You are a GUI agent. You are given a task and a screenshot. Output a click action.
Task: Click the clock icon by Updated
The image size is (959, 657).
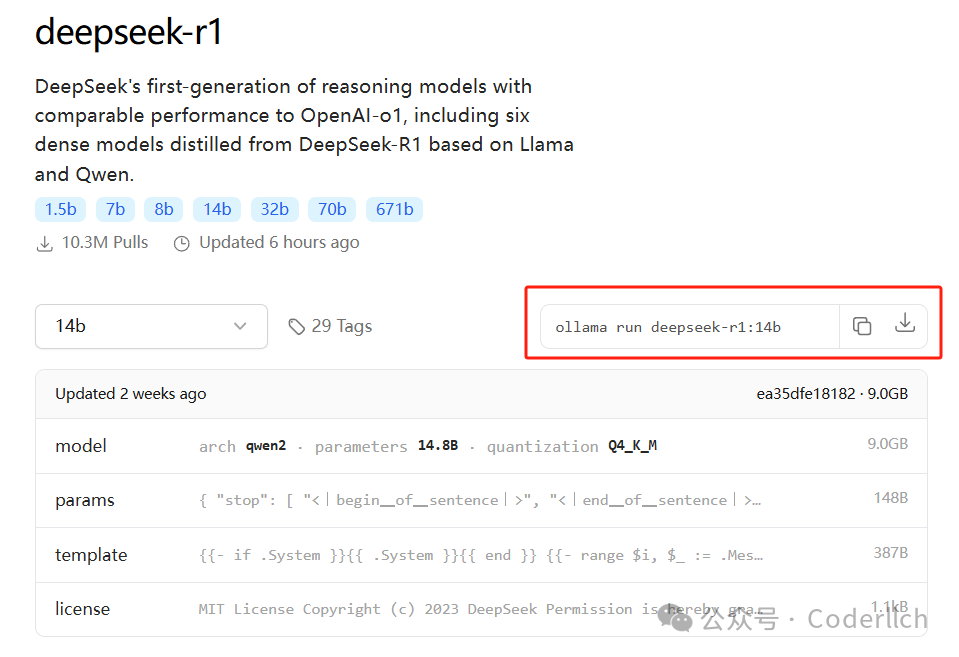tap(182, 243)
